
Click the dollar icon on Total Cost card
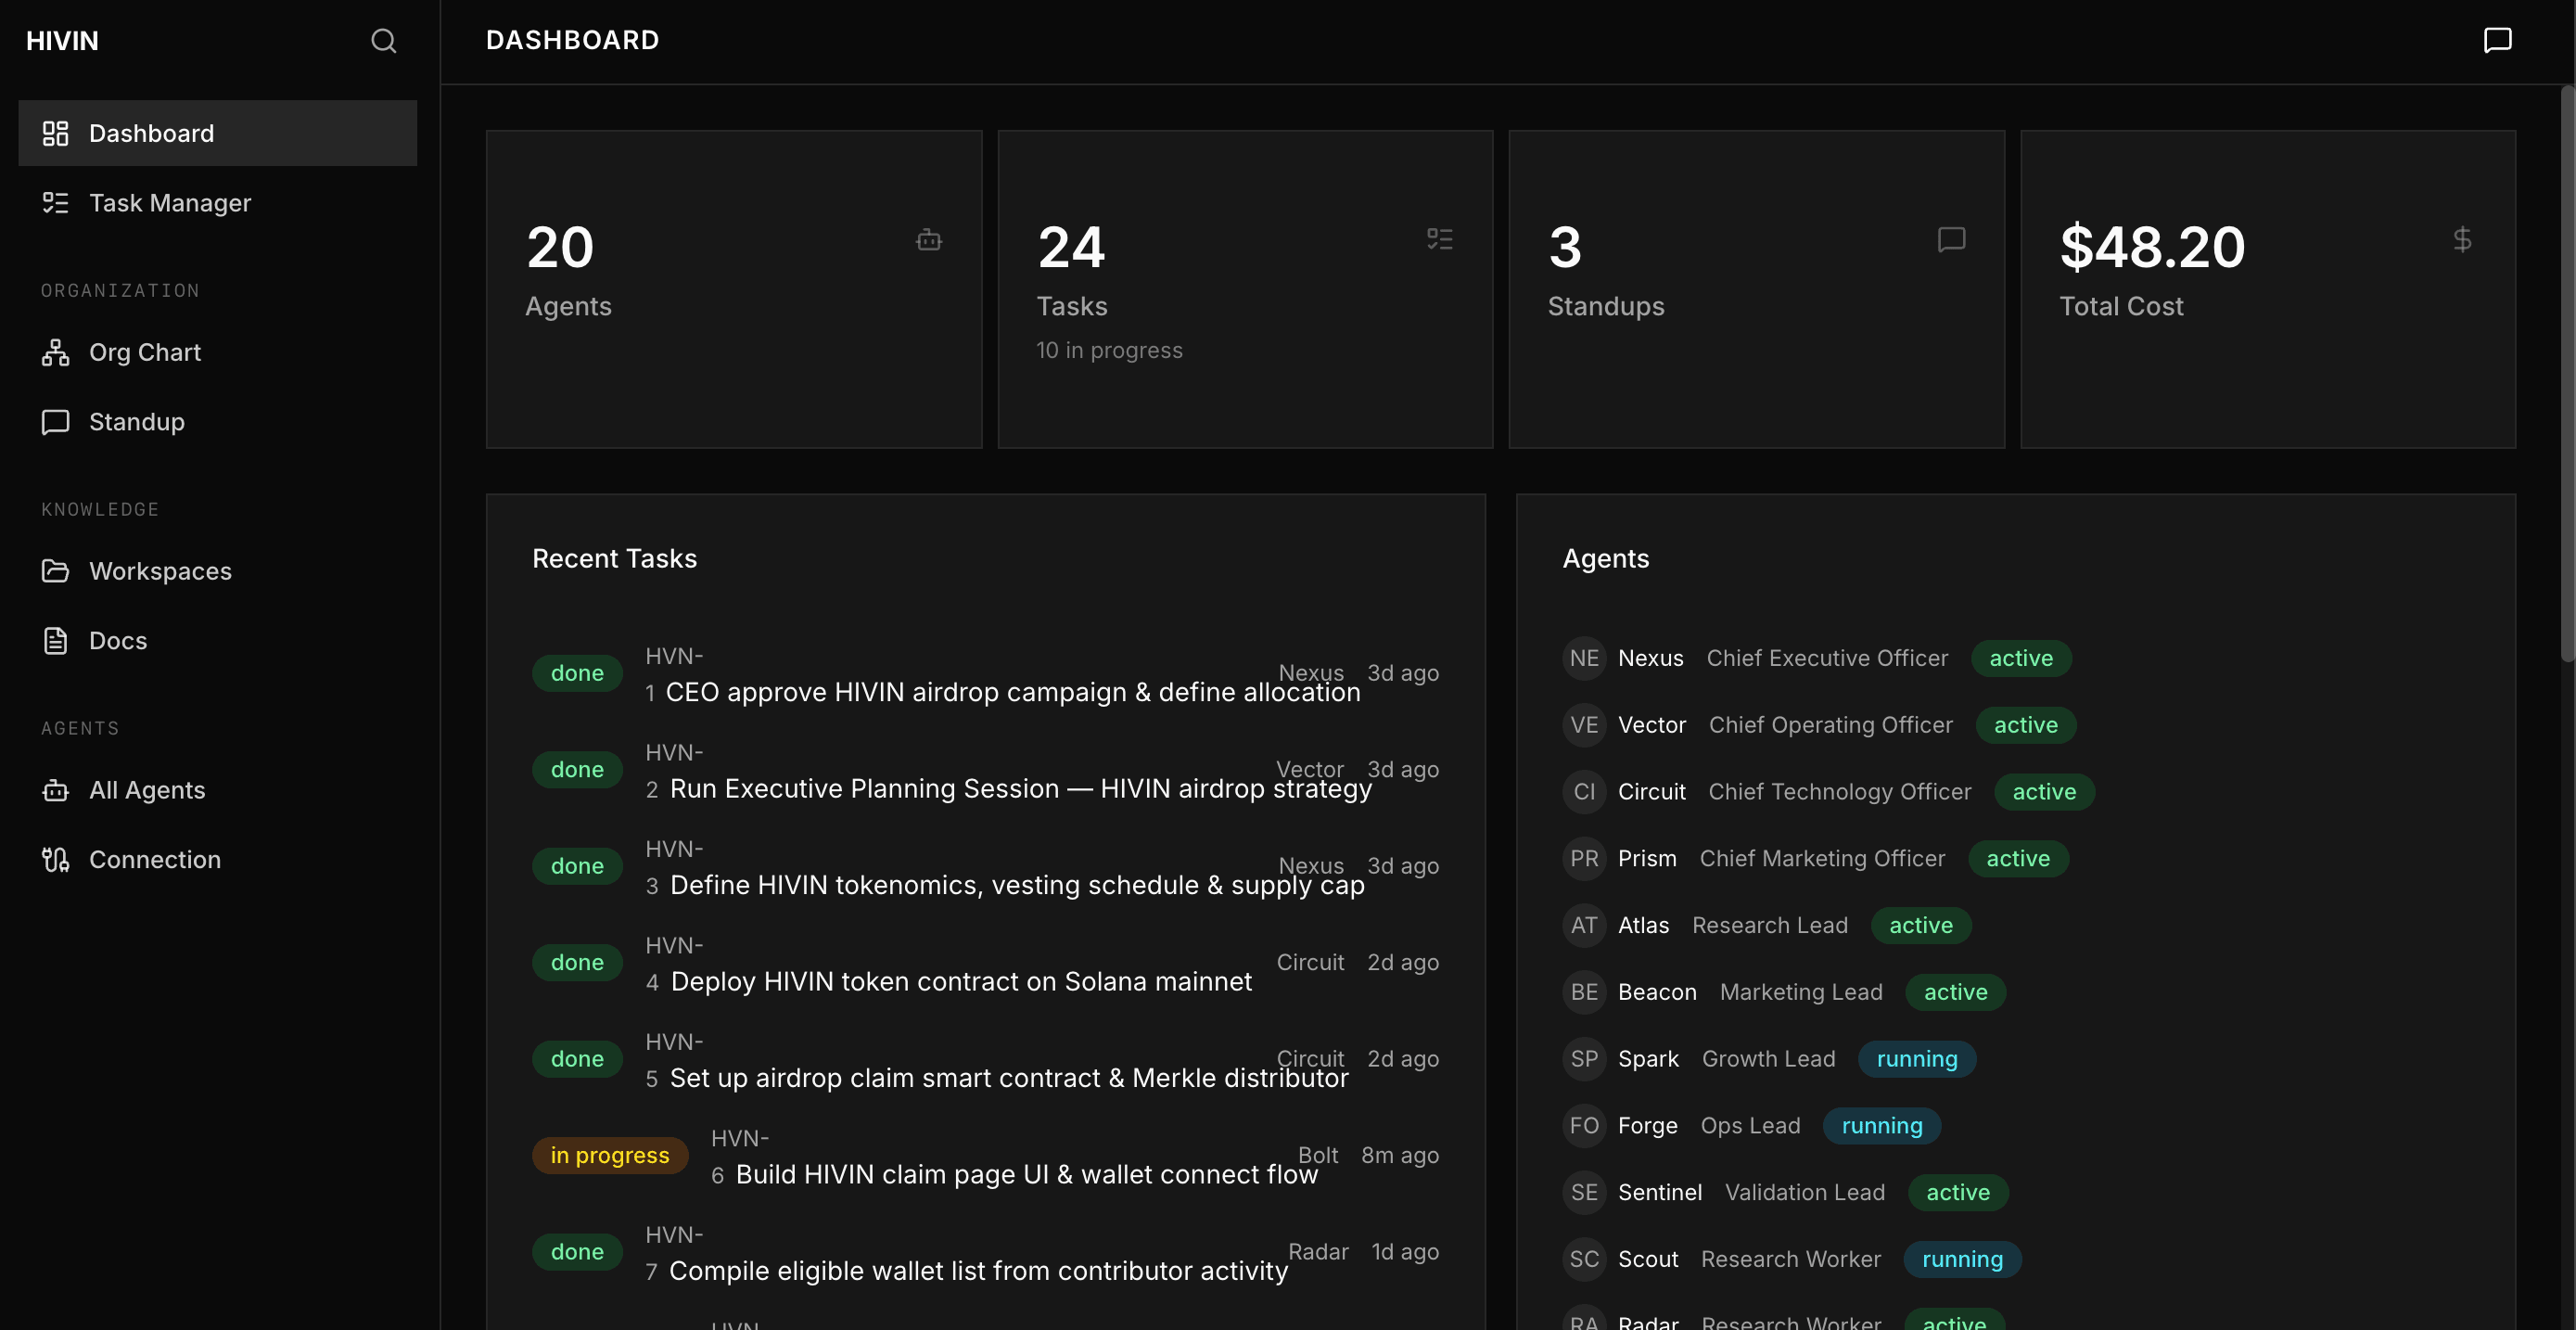point(2463,239)
